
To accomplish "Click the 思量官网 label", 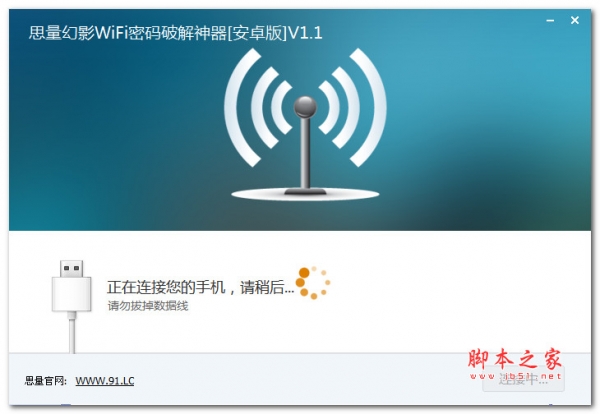I will [x=46, y=381].
